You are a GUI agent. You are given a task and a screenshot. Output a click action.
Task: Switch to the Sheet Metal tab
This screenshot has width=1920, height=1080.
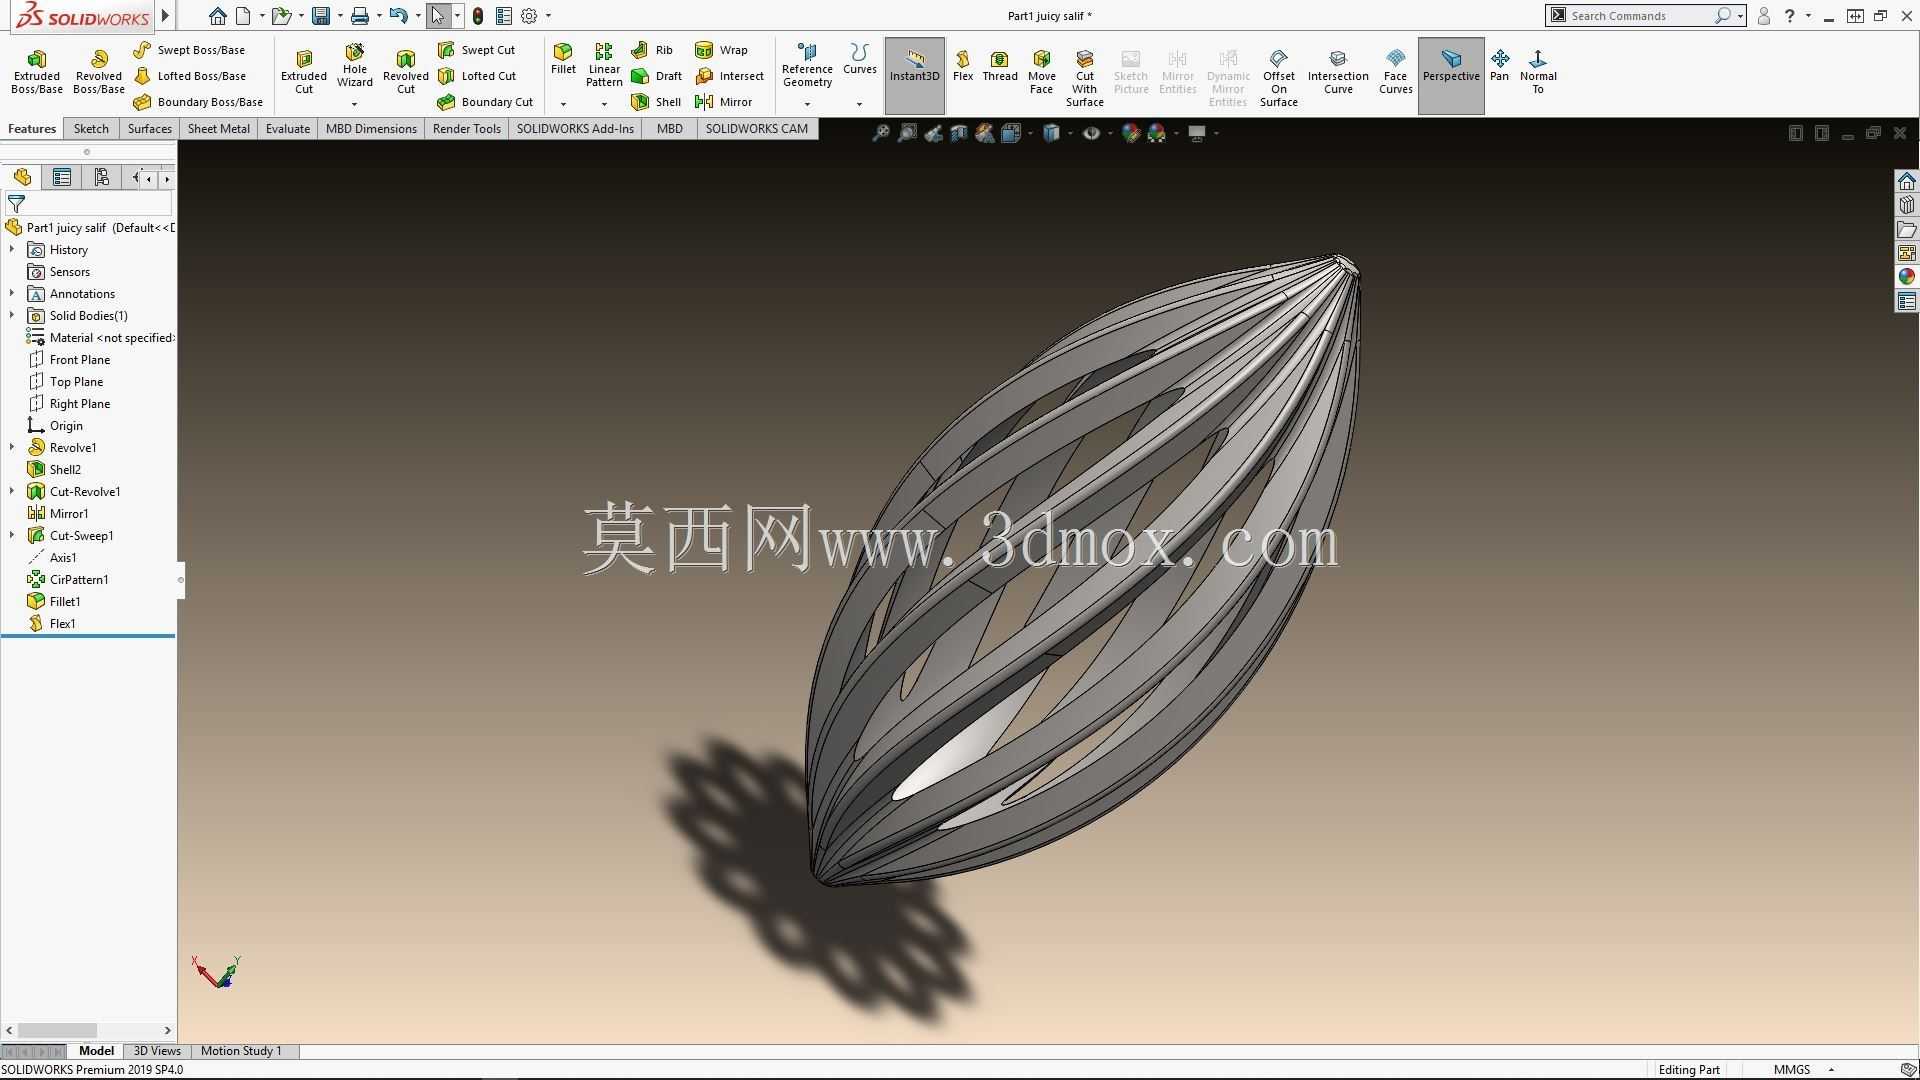(x=219, y=129)
